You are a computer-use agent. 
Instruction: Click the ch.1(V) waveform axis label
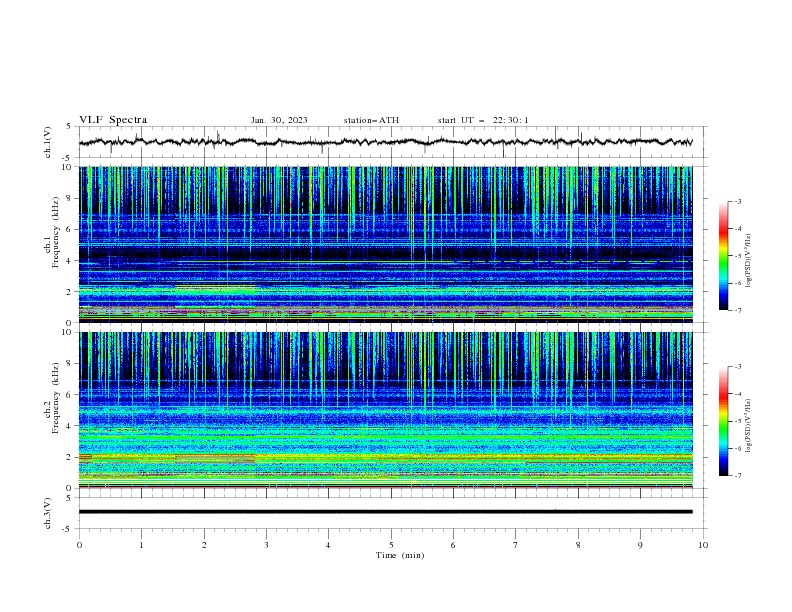(48, 142)
